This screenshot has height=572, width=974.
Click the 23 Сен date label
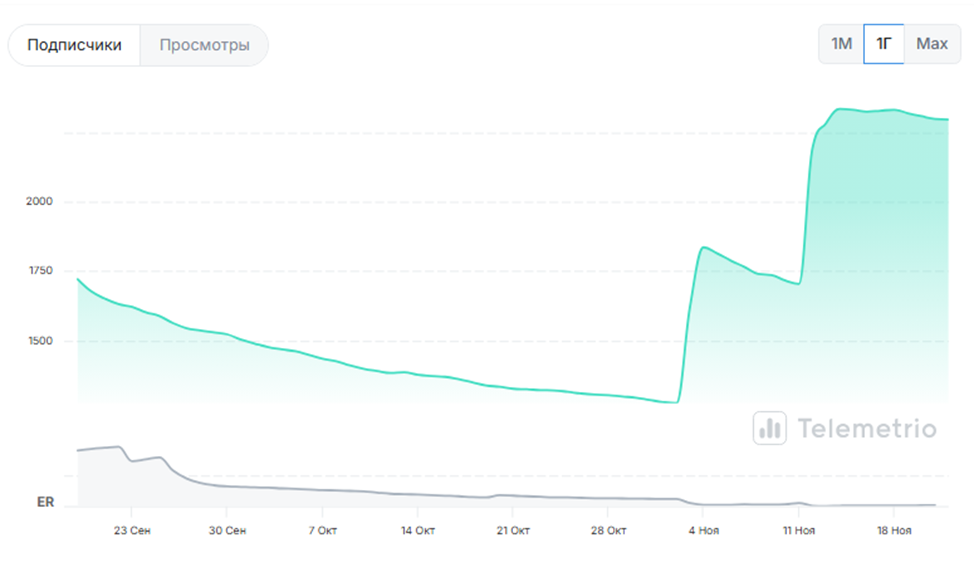[133, 530]
